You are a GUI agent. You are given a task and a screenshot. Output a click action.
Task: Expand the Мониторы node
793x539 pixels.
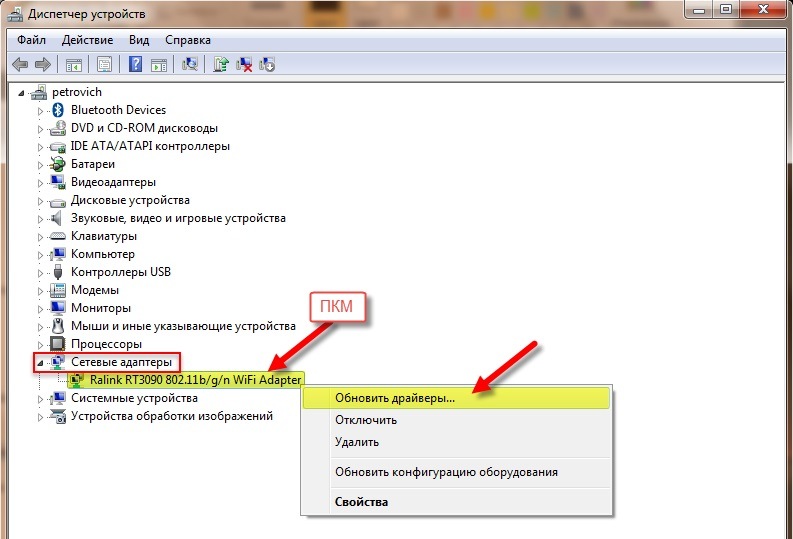point(40,309)
